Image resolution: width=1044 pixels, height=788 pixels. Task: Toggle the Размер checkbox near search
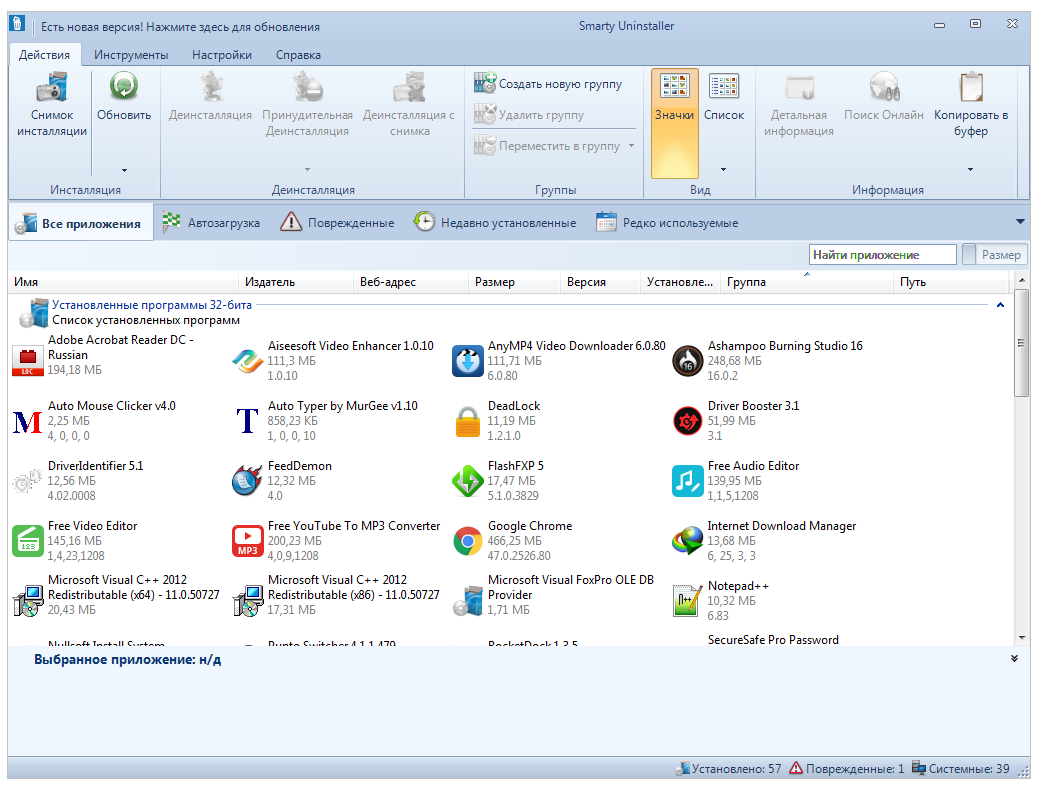point(969,255)
